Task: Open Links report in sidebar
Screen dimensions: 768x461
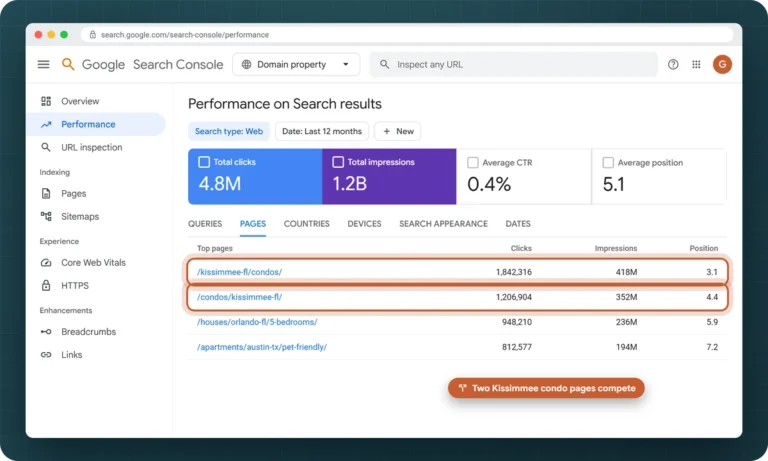Action: (x=72, y=355)
